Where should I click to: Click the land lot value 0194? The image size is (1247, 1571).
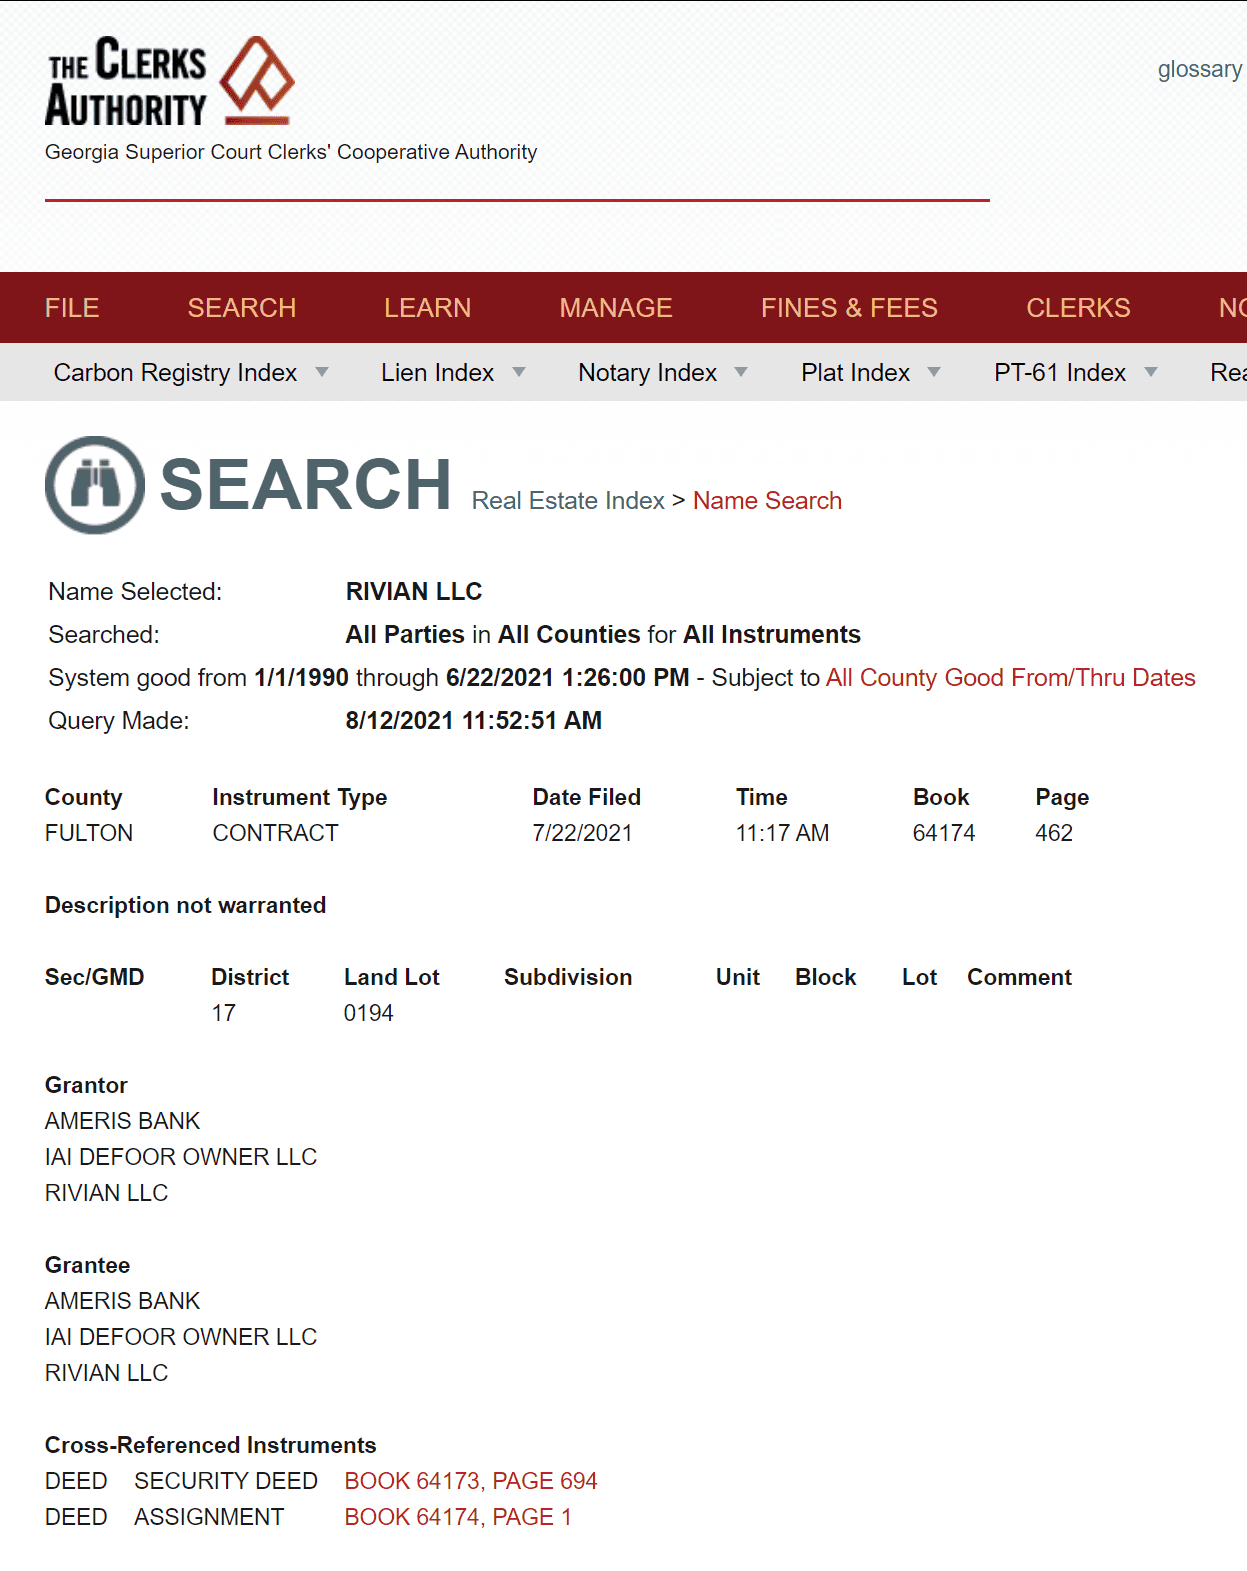pos(368,1013)
